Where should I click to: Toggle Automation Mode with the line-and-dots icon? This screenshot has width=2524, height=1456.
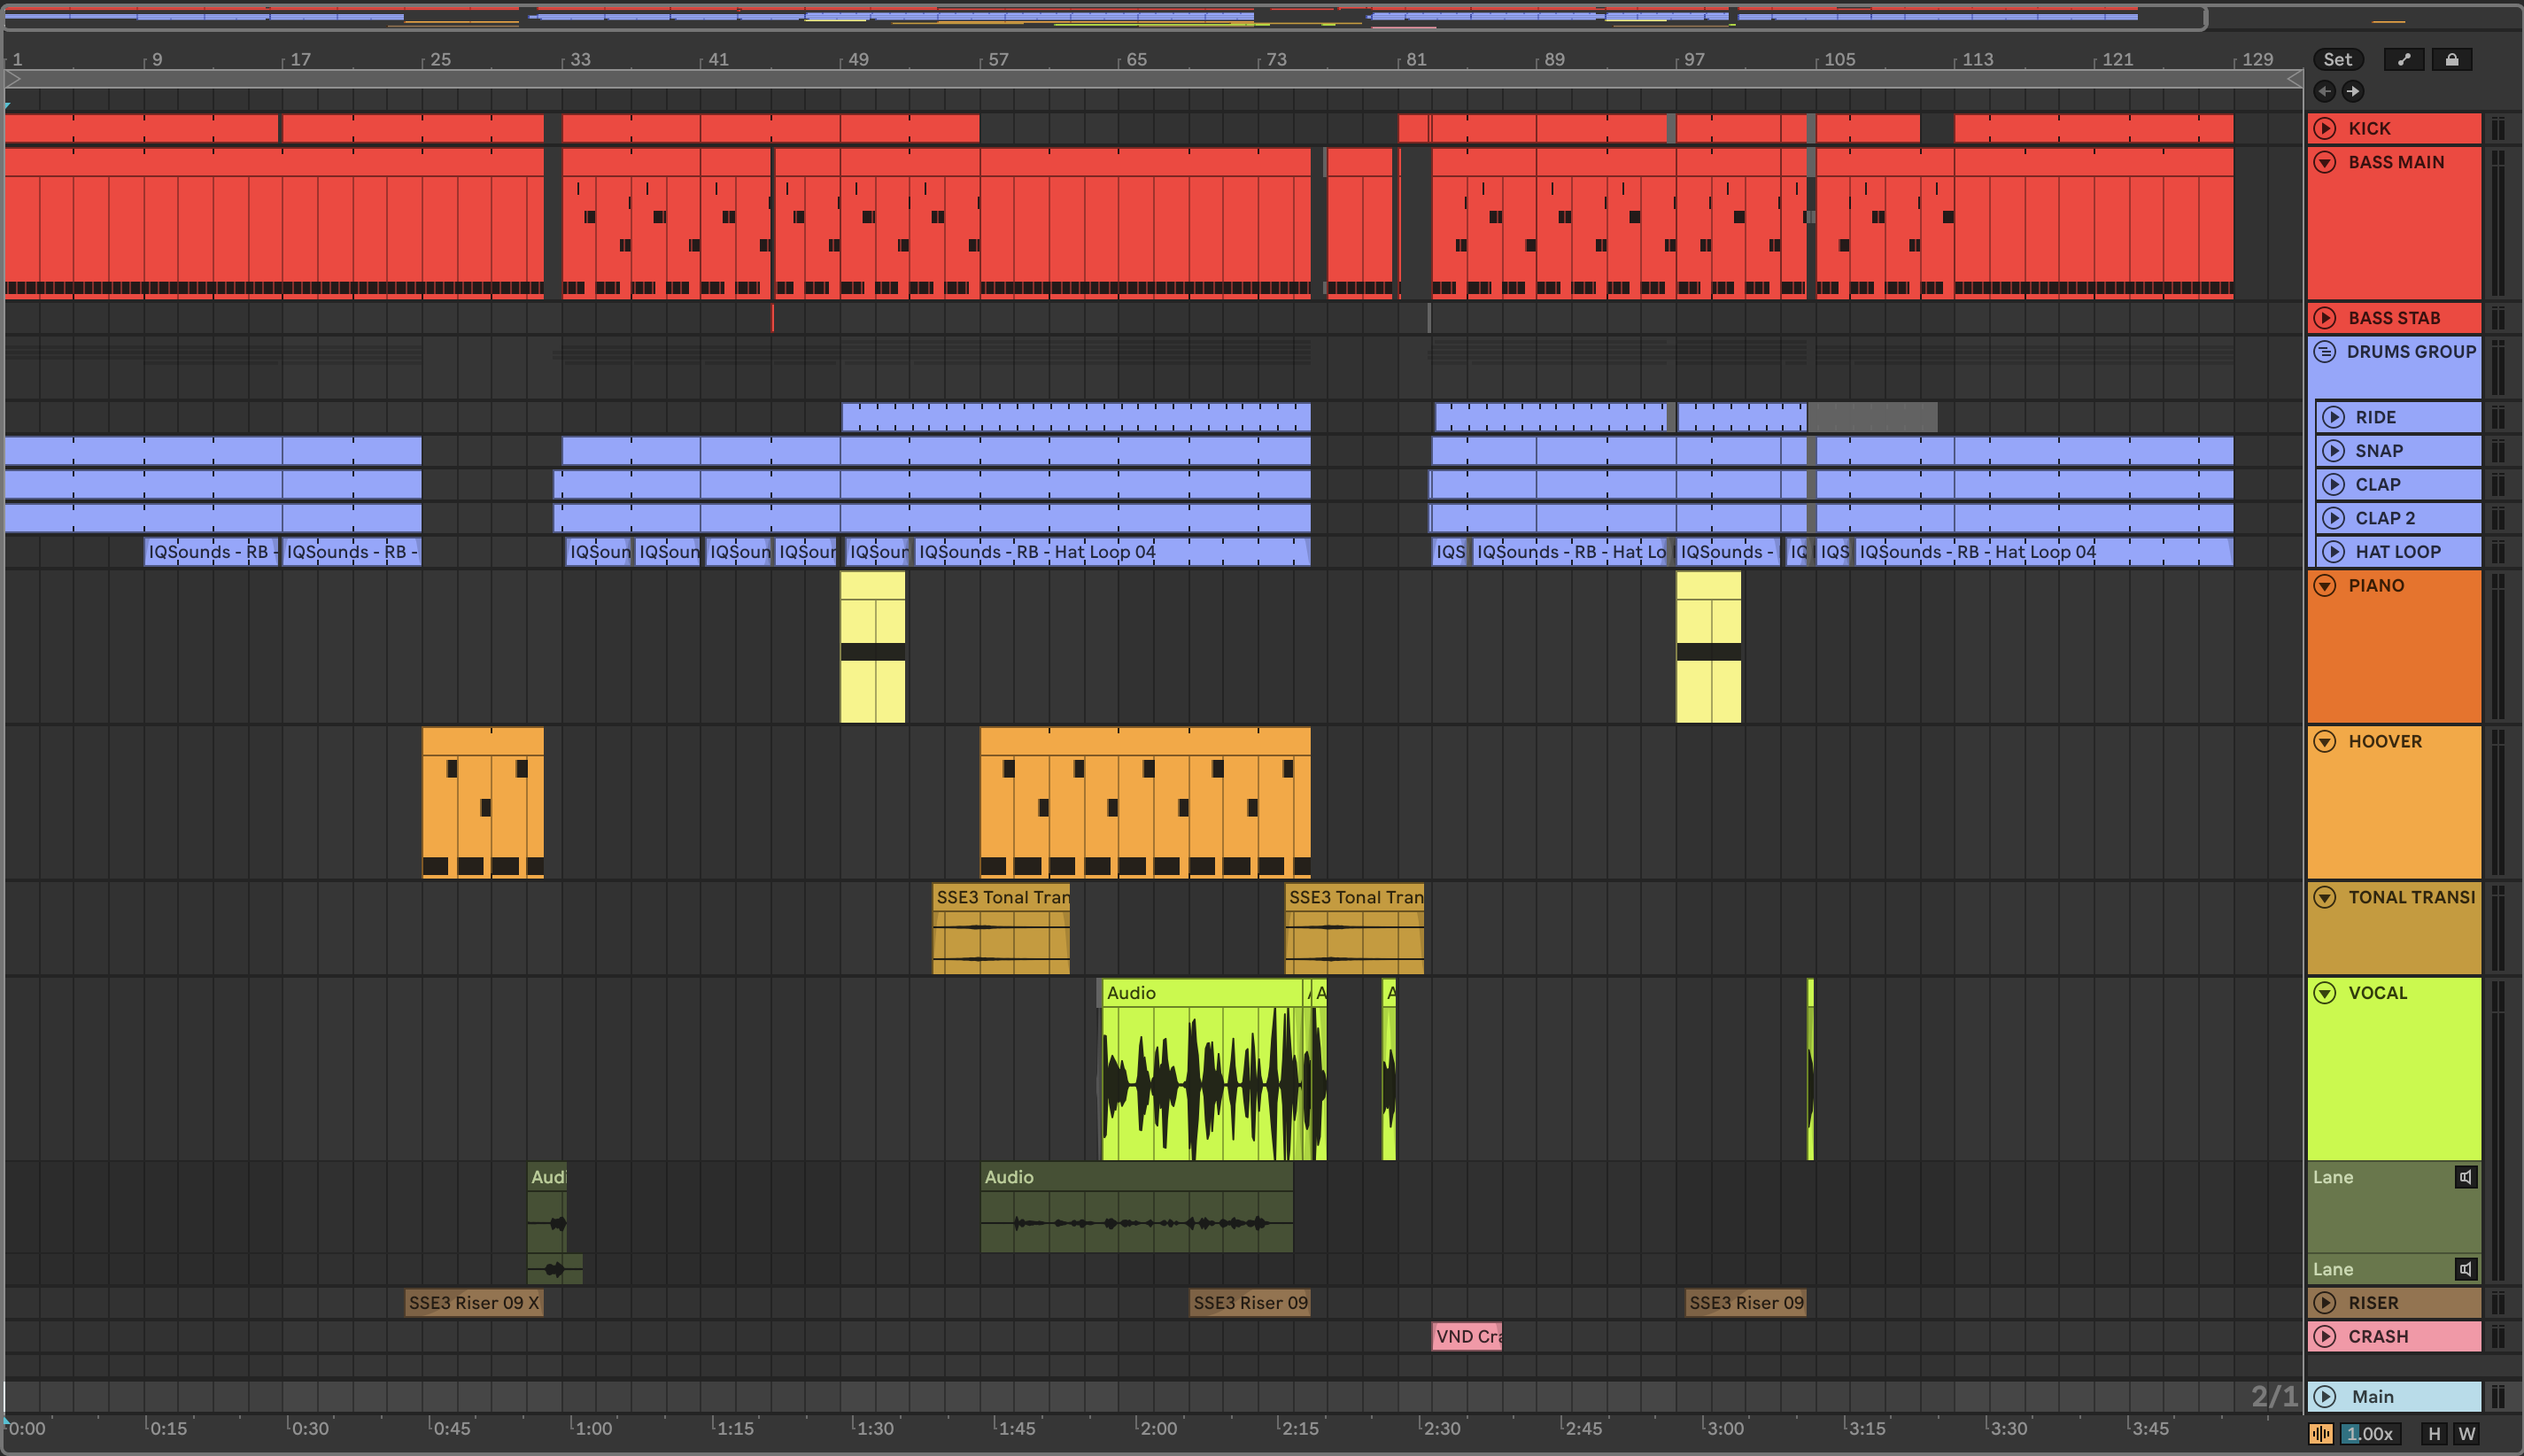(x=2404, y=60)
